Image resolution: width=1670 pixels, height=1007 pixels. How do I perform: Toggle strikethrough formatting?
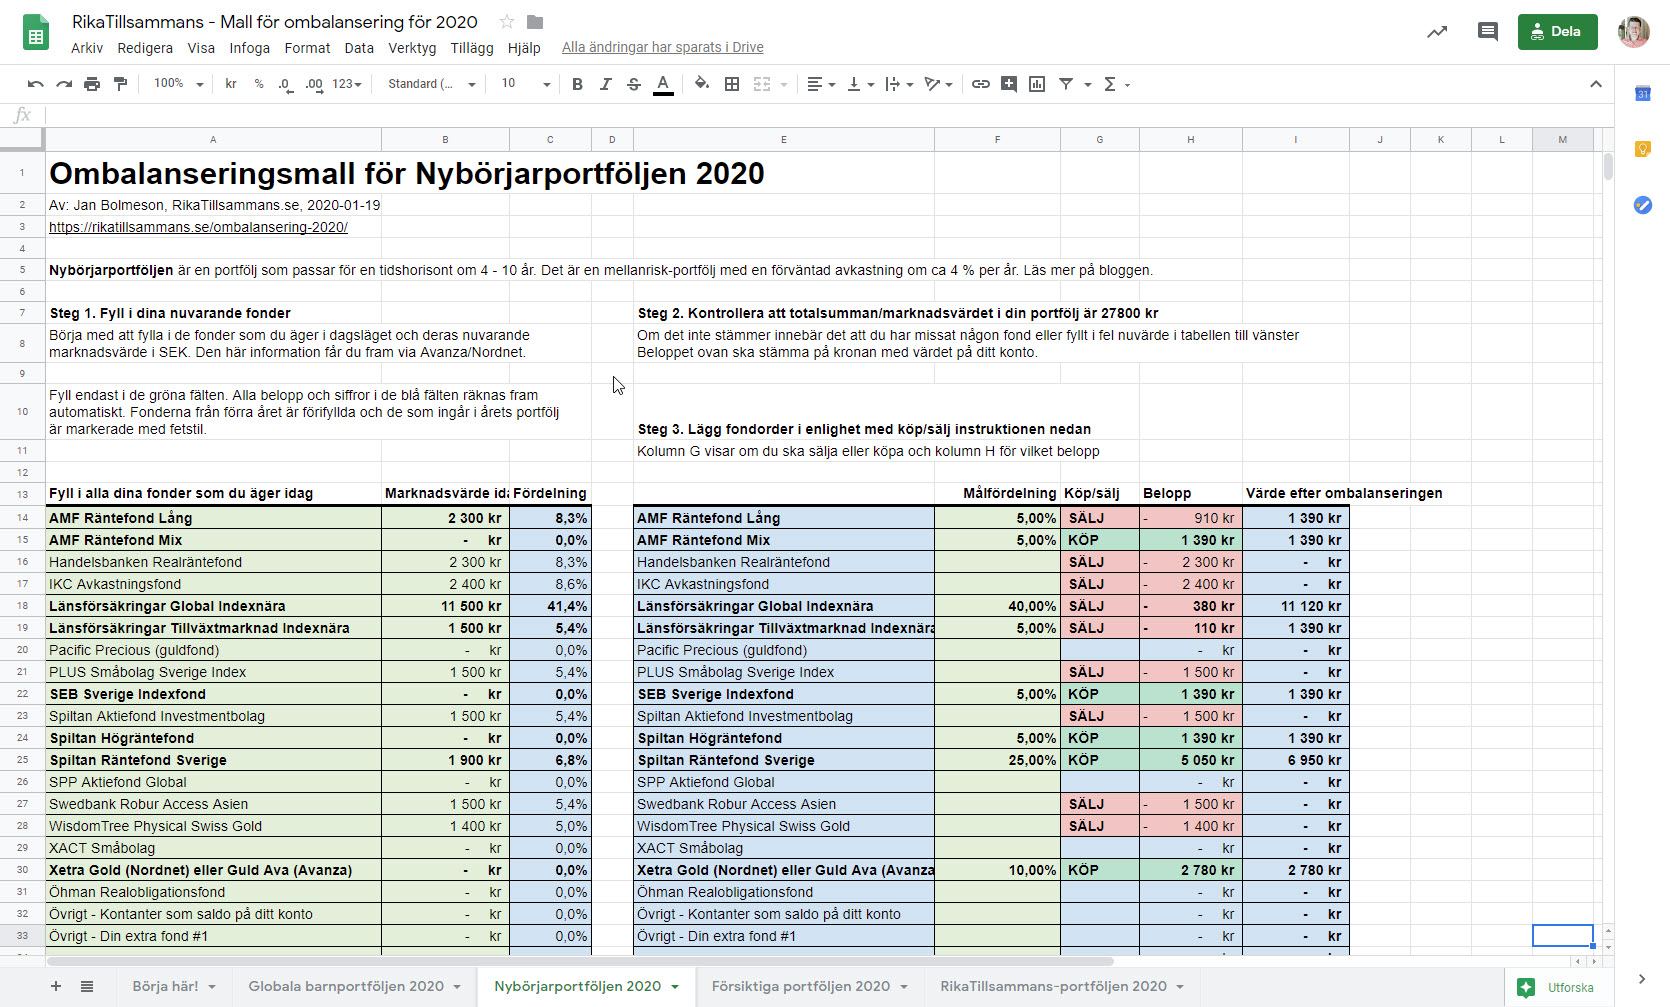633,84
